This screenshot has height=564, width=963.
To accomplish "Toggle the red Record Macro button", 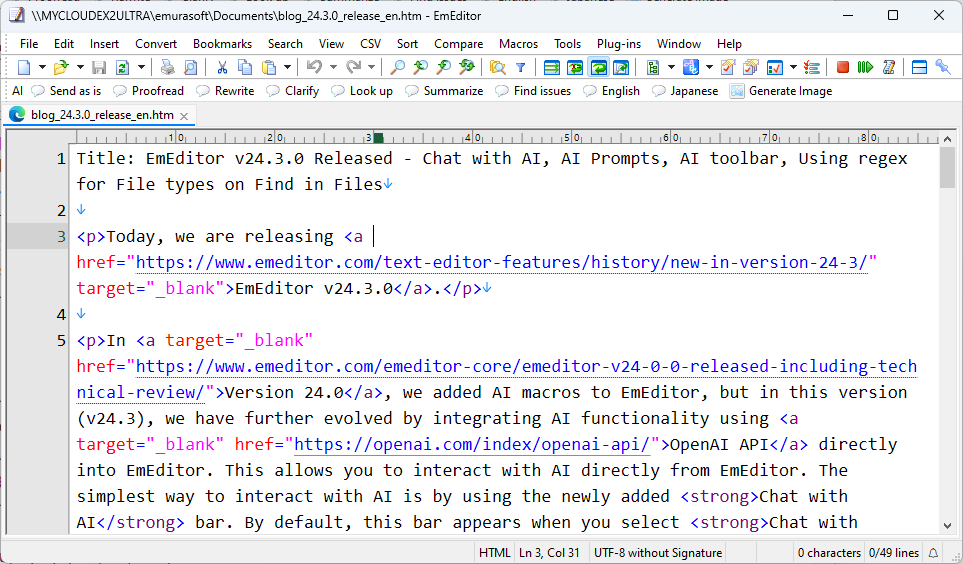I will point(843,67).
